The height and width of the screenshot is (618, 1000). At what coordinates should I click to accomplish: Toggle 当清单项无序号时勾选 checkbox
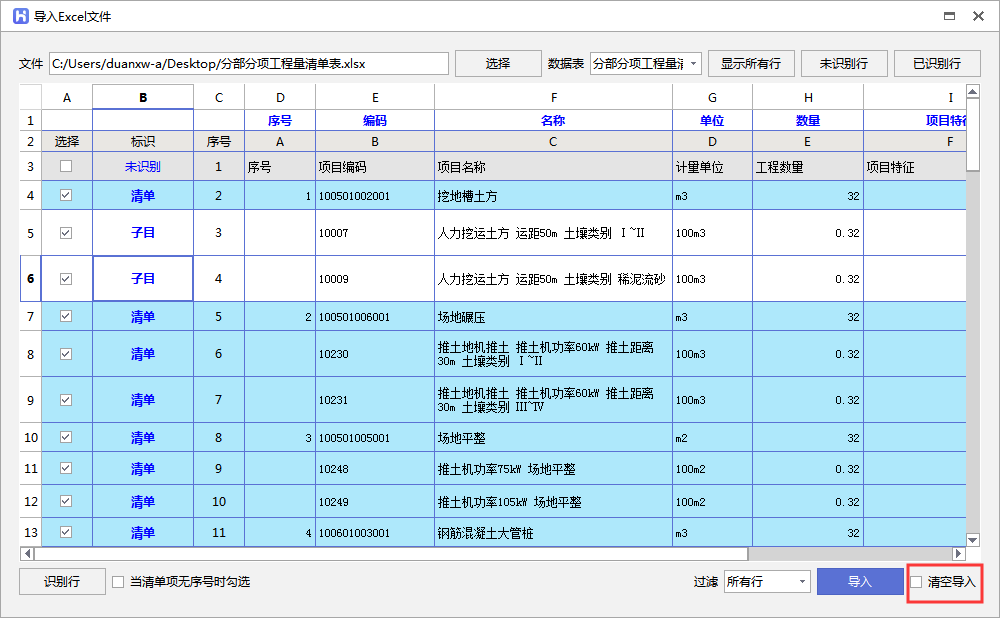[118, 581]
